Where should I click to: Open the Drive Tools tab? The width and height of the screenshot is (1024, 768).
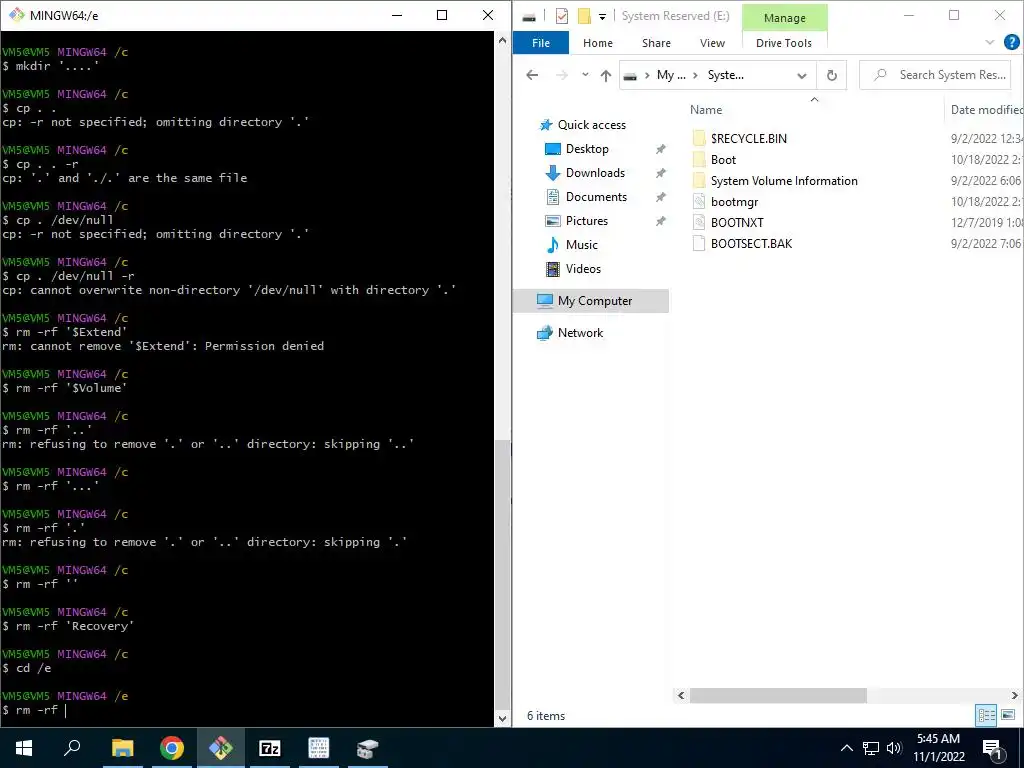(784, 42)
